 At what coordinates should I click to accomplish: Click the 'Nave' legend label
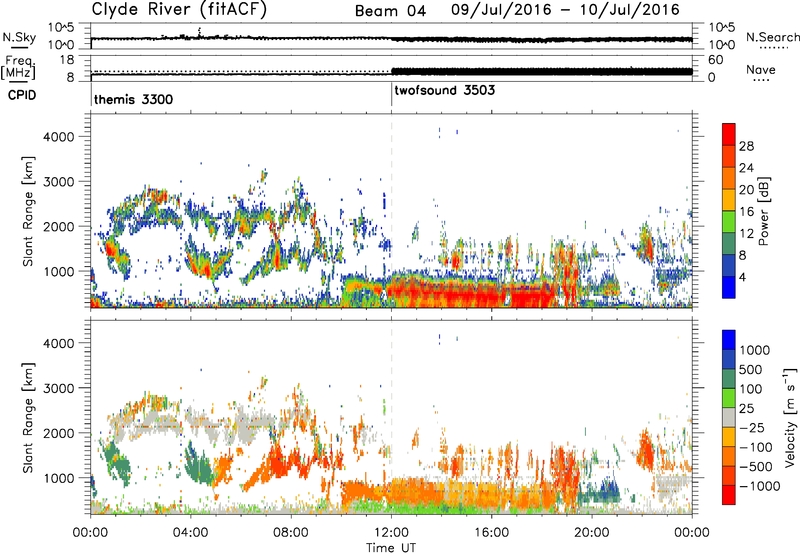point(761,69)
